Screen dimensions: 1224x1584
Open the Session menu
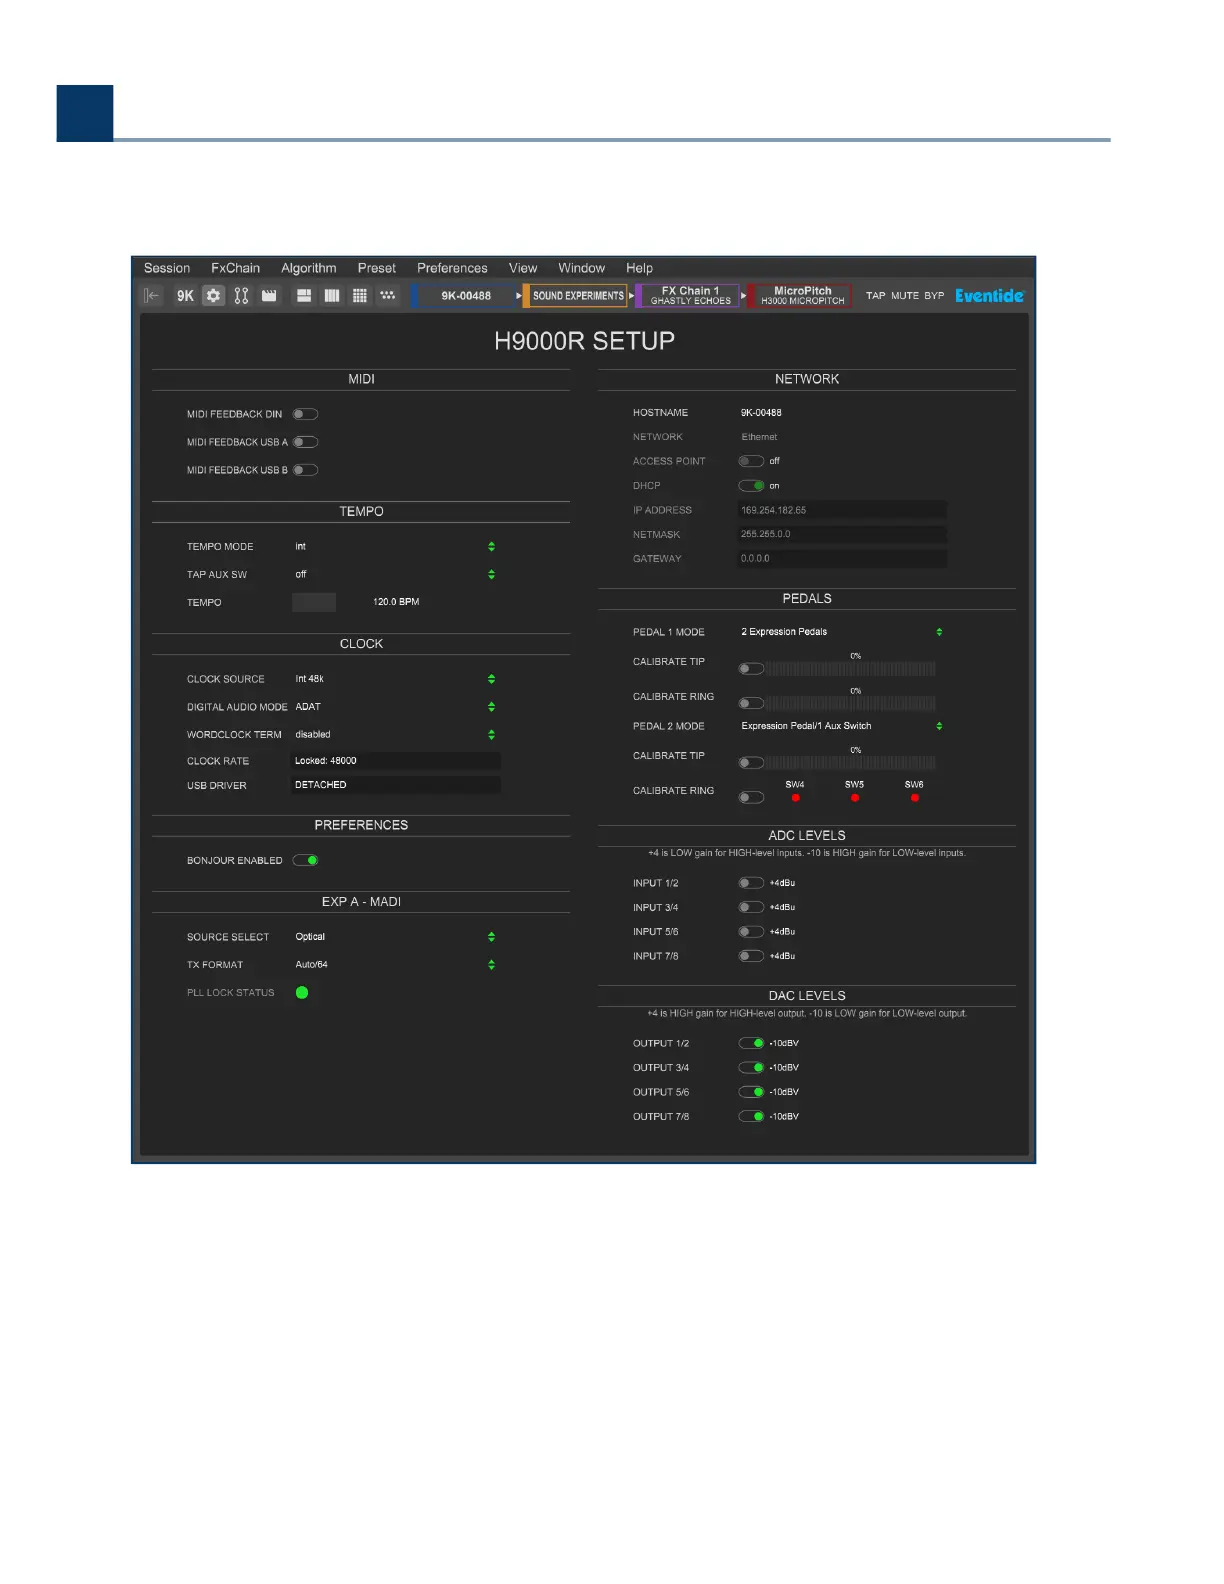[167, 268]
